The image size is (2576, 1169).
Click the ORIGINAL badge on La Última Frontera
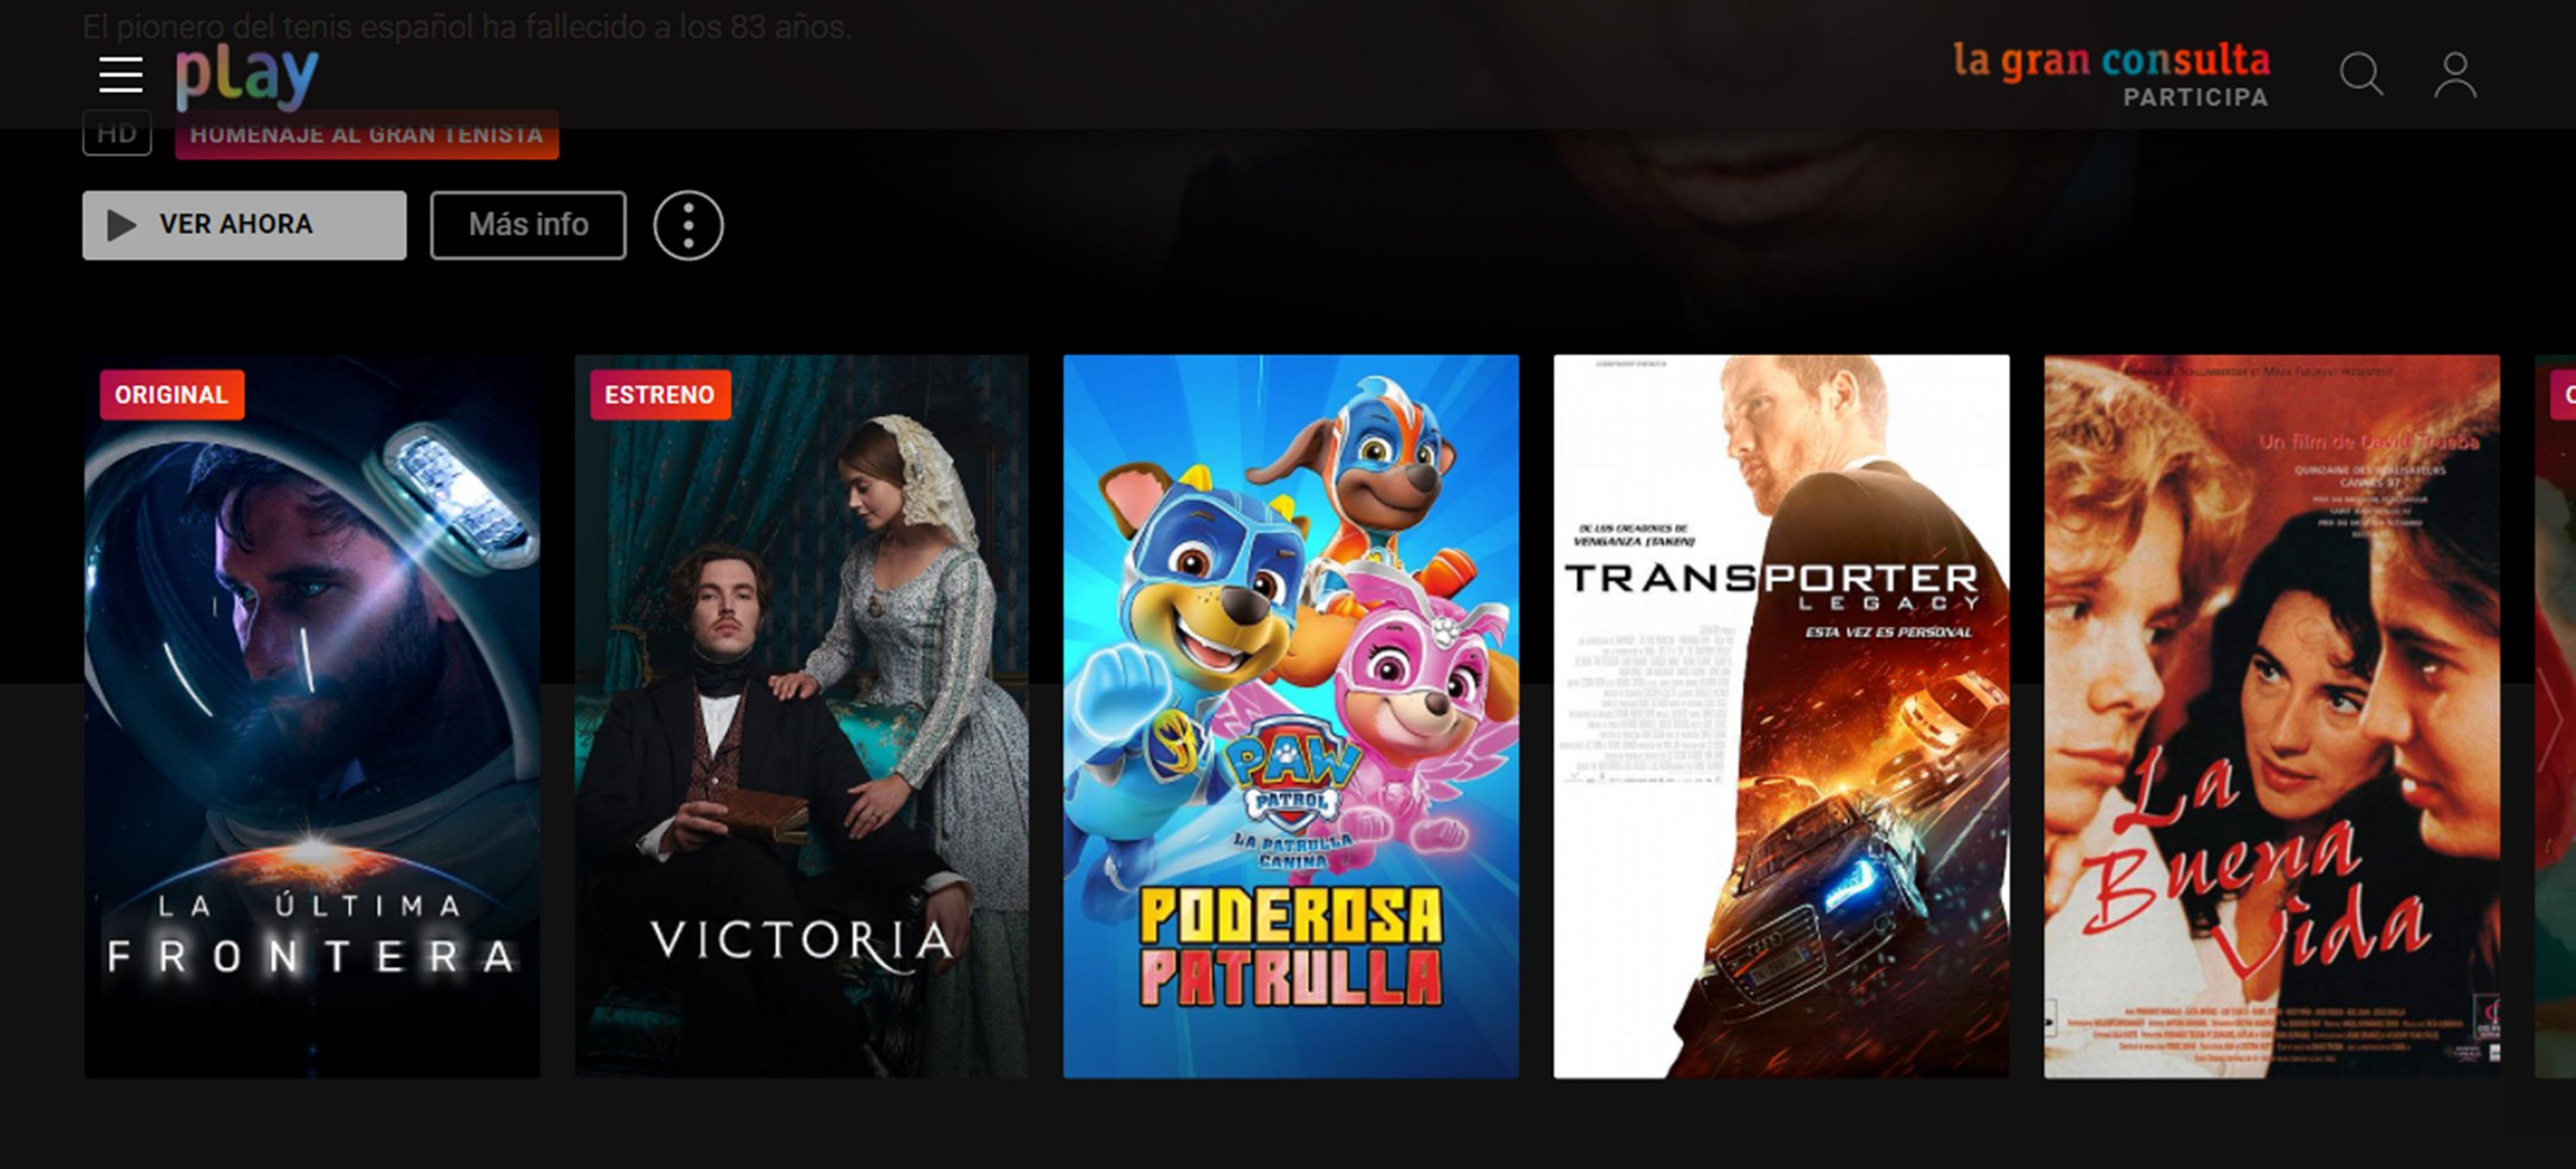point(168,395)
